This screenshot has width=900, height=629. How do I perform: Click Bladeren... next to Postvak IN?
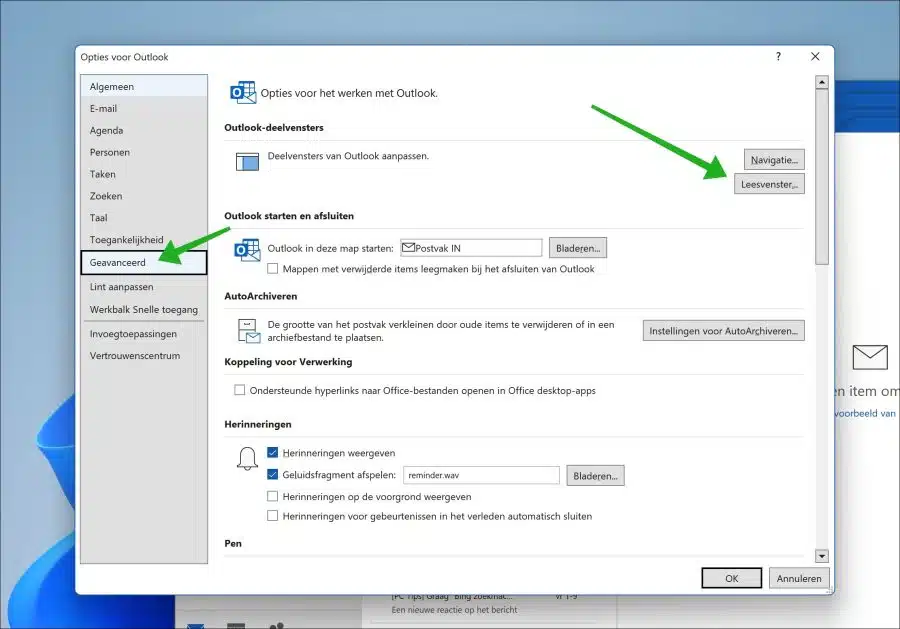578,248
